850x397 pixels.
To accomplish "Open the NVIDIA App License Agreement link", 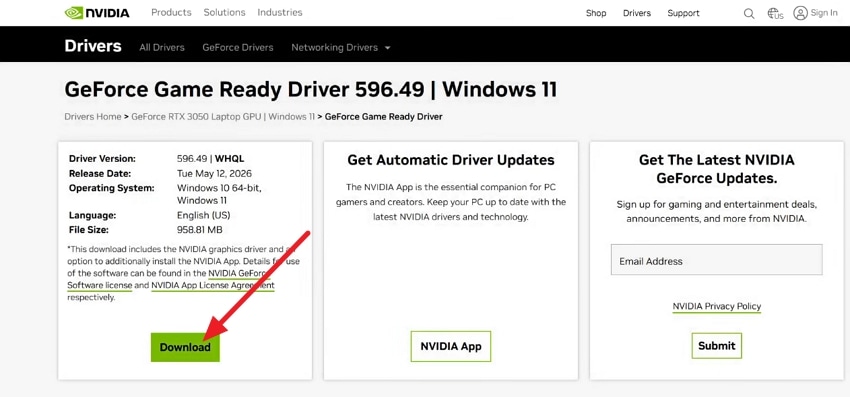I will [213, 285].
